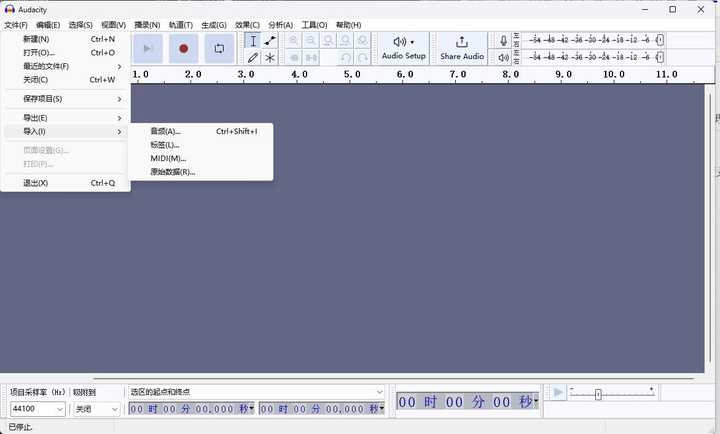Image resolution: width=720 pixels, height=434 pixels.
Task: Click the vertical scrollbar of track area
Action: click(710, 228)
